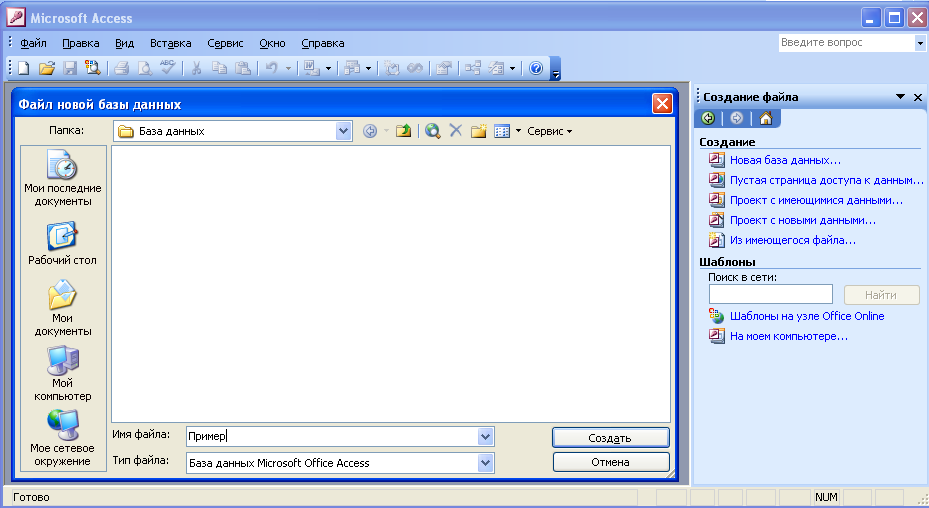Click the Spelling check ABC icon
The width and height of the screenshot is (929, 508).
click(x=167, y=68)
